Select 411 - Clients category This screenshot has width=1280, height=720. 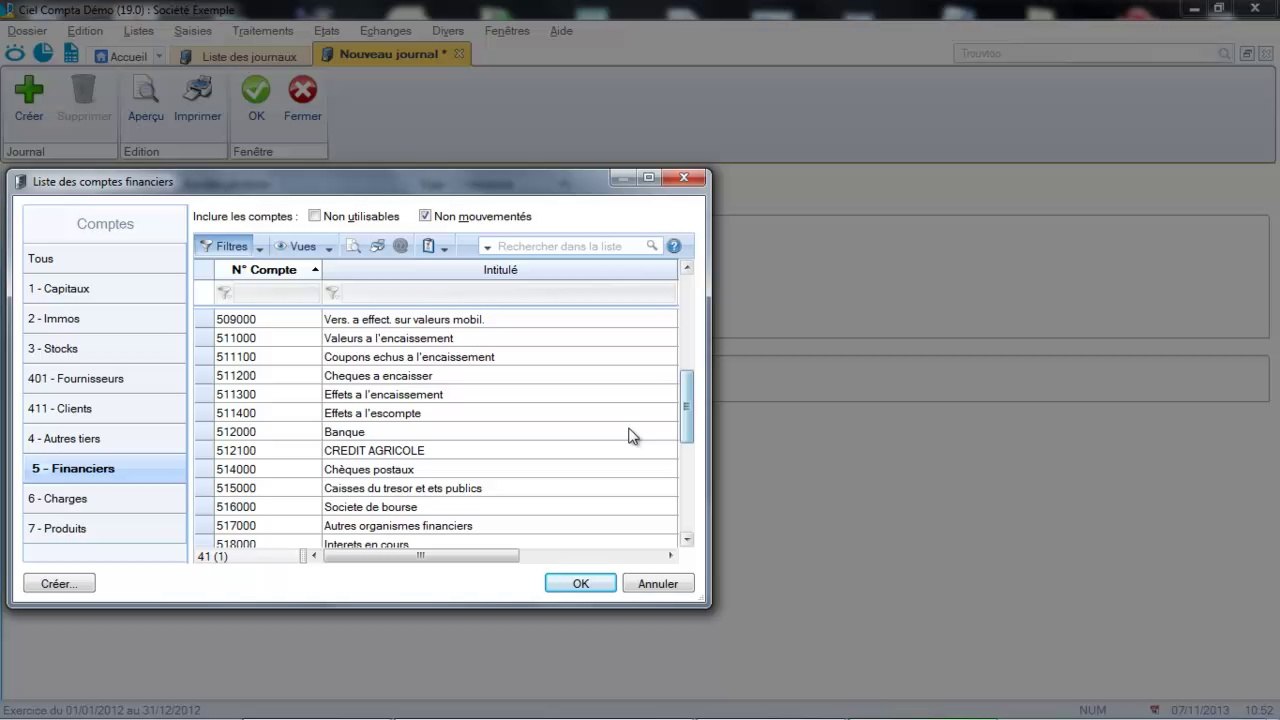[x=105, y=408]
